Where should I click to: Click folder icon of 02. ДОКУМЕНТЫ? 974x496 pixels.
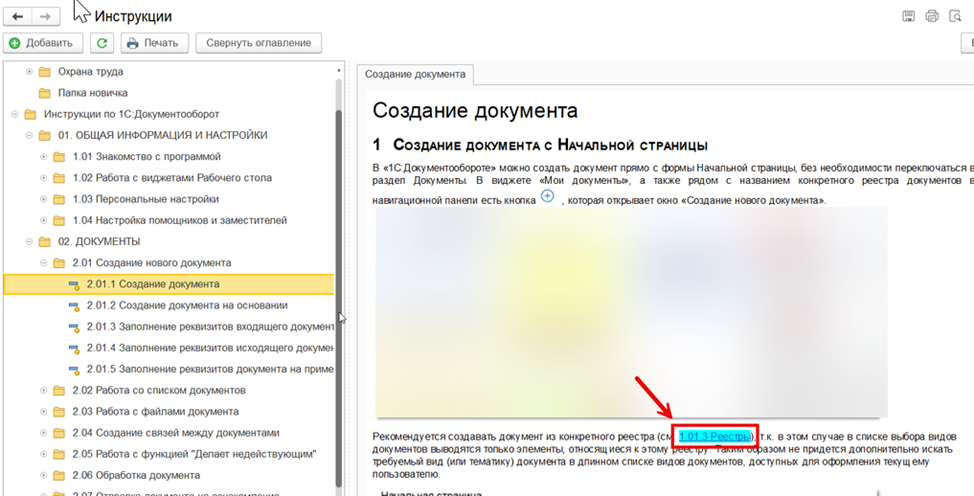pyautogui.click(x=44, y=241)
